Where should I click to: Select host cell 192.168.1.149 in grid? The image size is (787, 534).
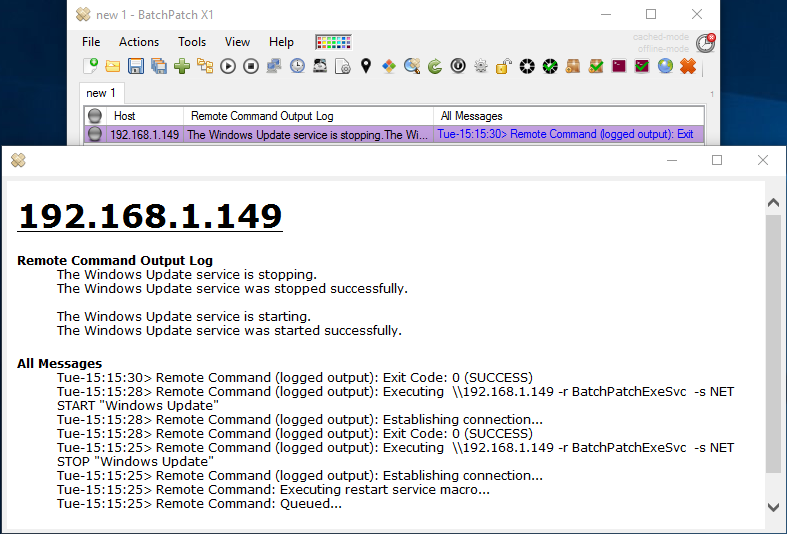145,135
